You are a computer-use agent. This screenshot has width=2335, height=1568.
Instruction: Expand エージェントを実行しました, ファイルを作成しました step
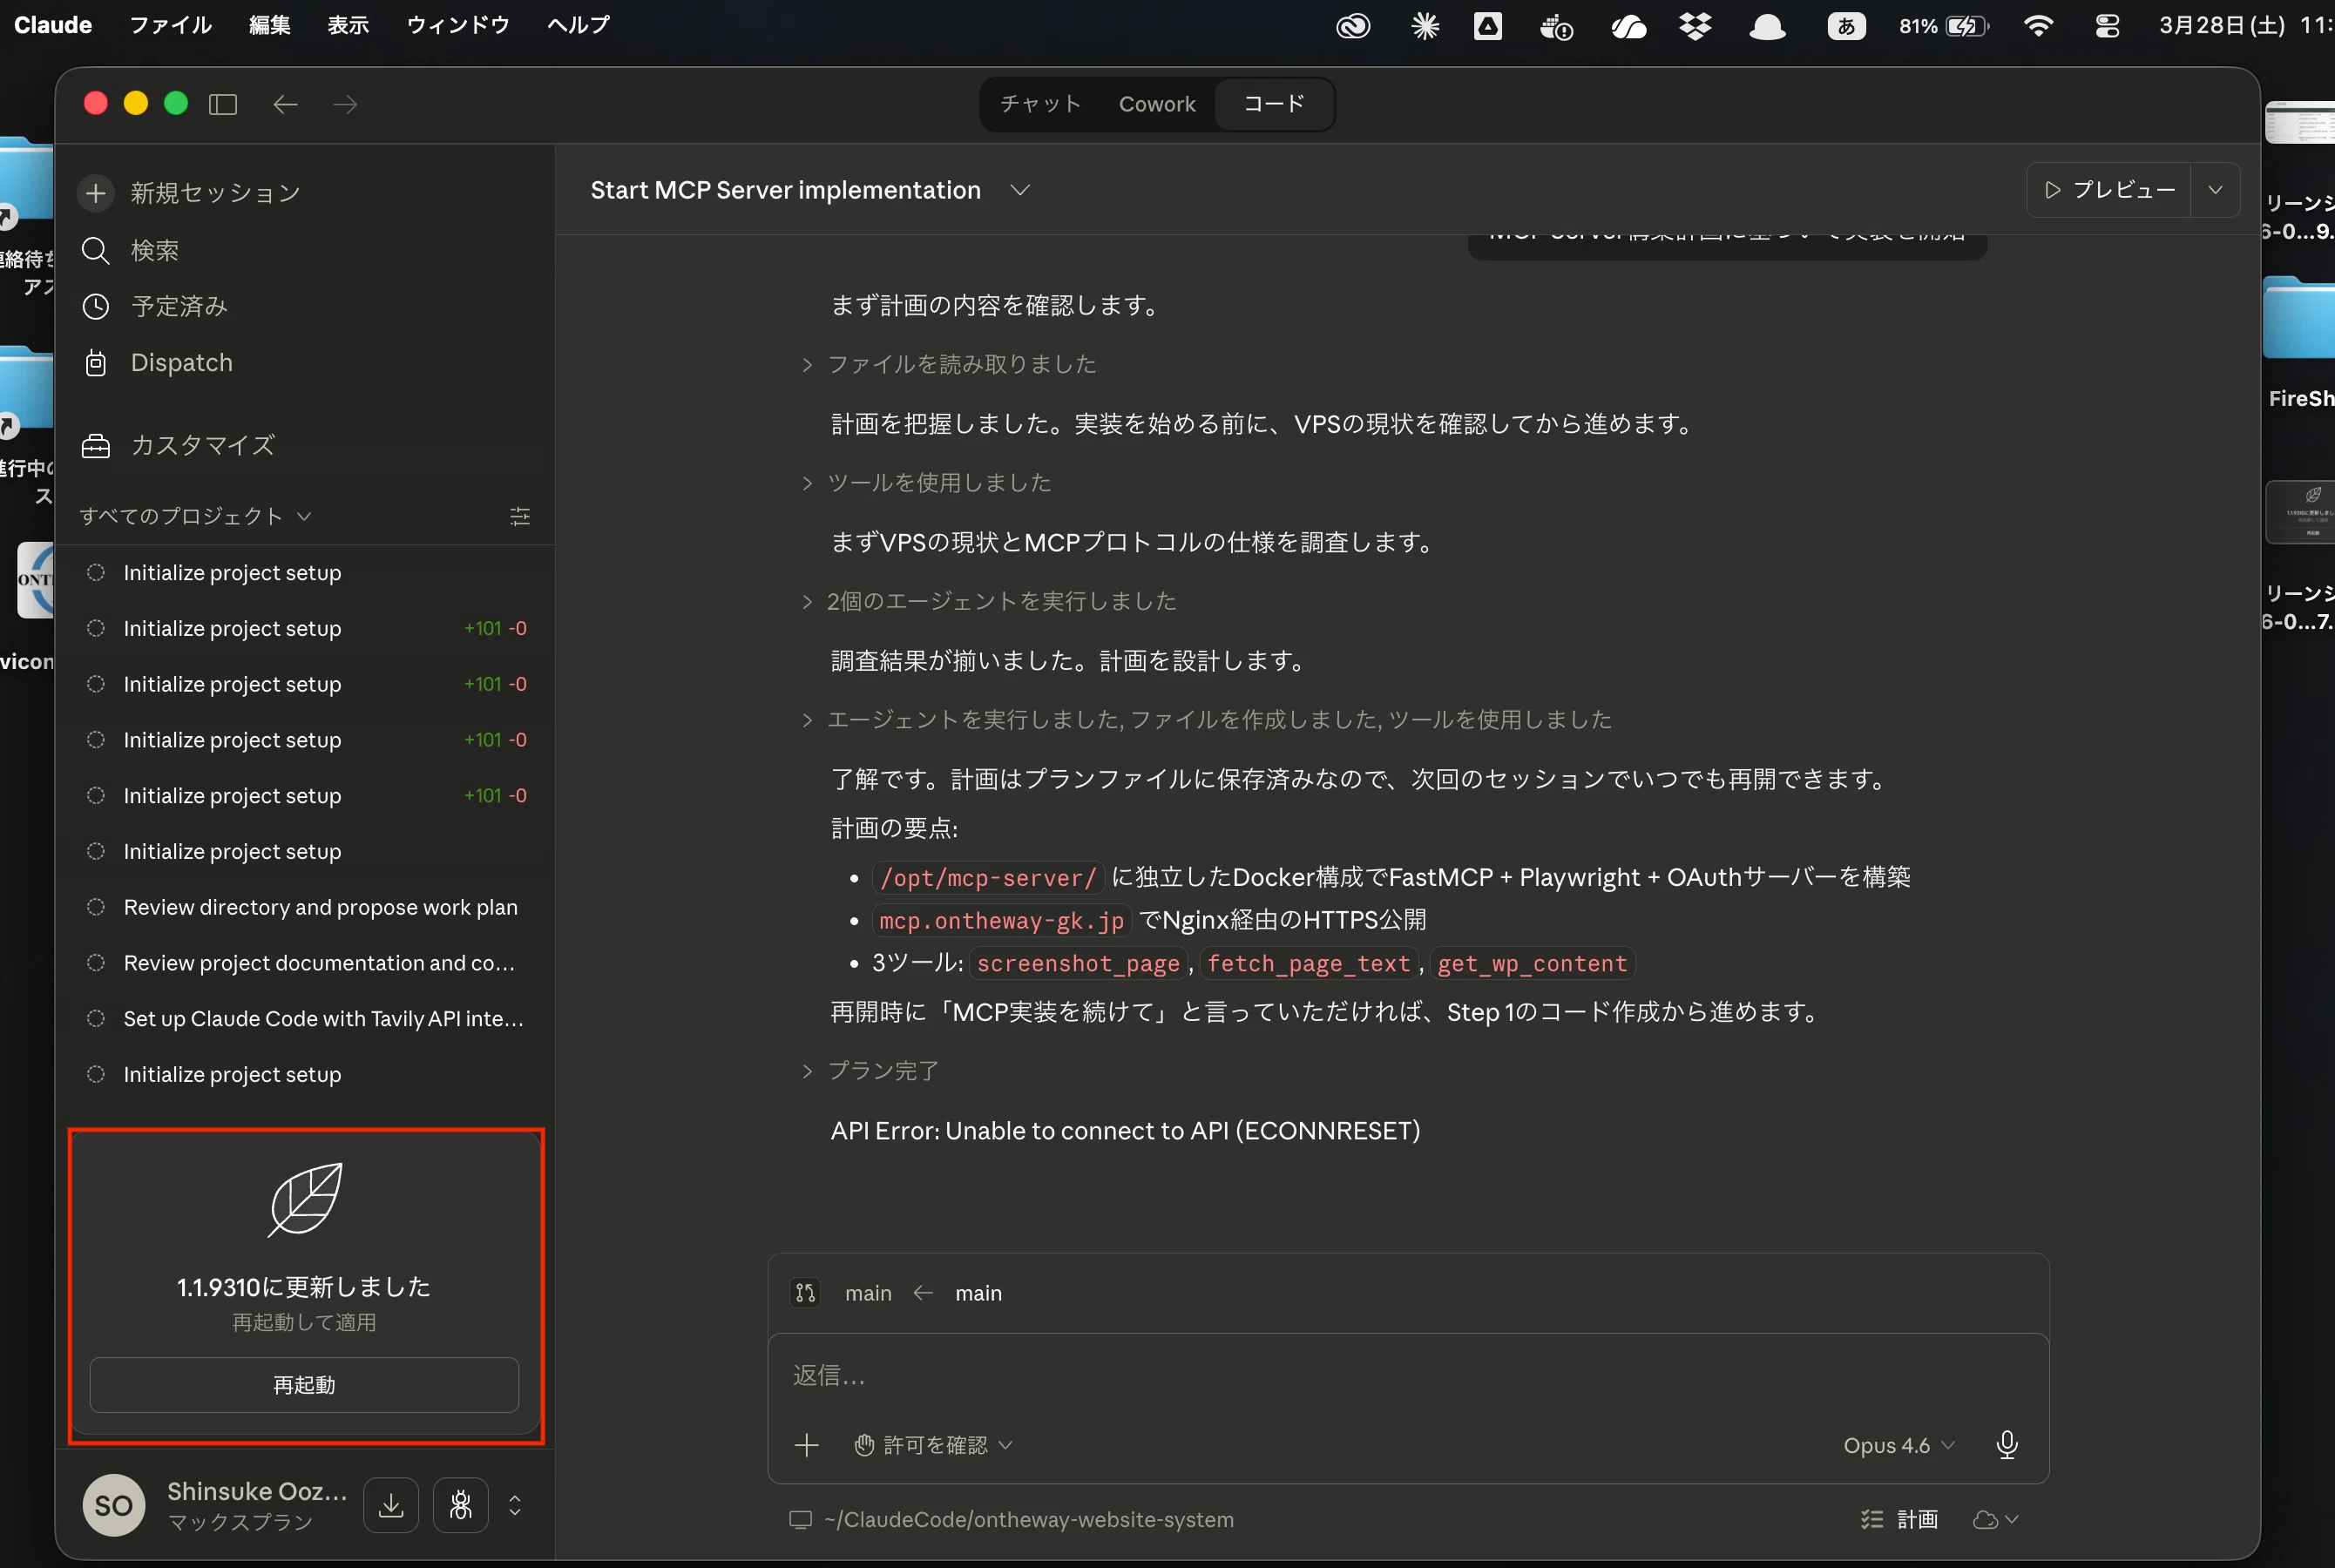(1207, 720)
